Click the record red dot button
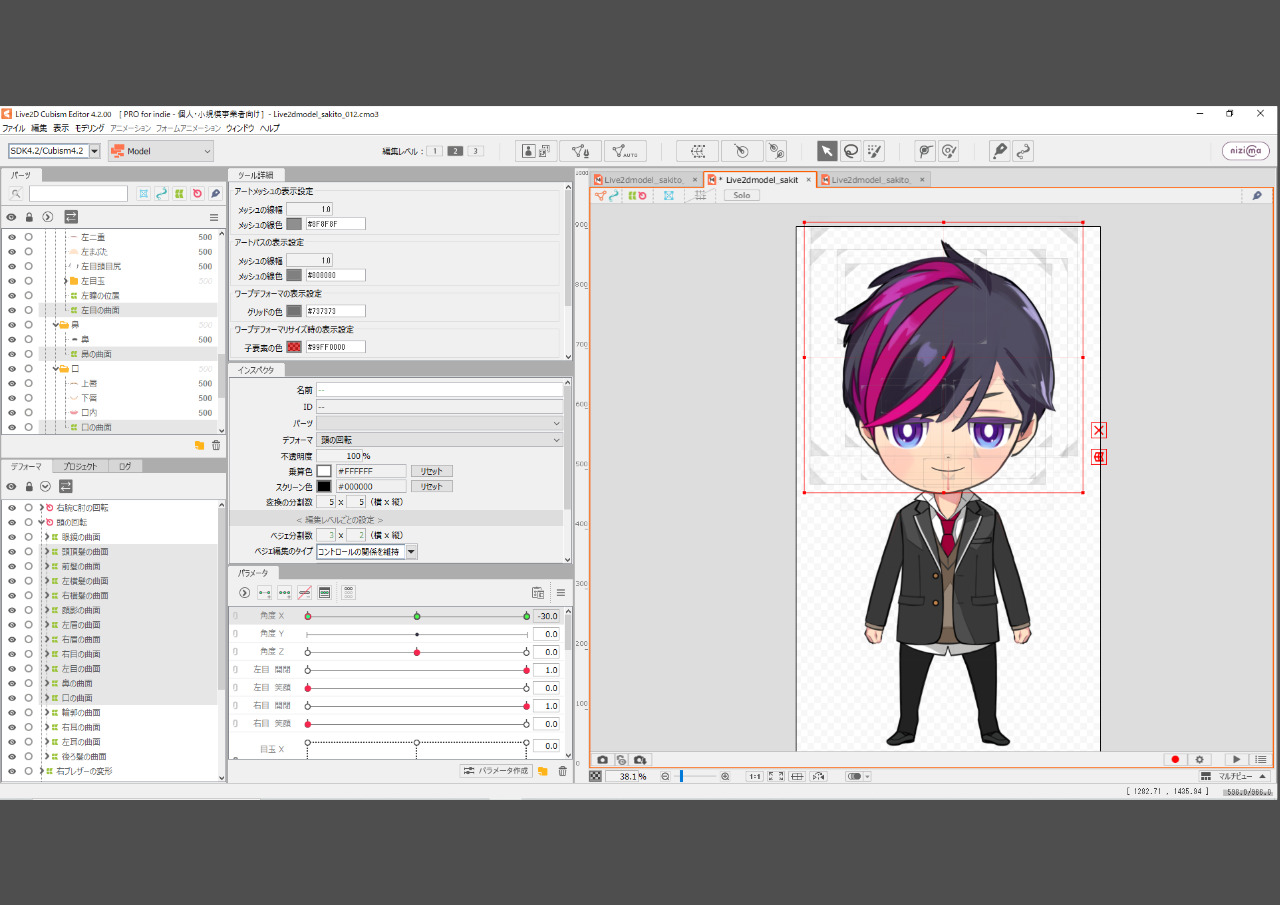 pyautogui.click(x=1176, y=760)
